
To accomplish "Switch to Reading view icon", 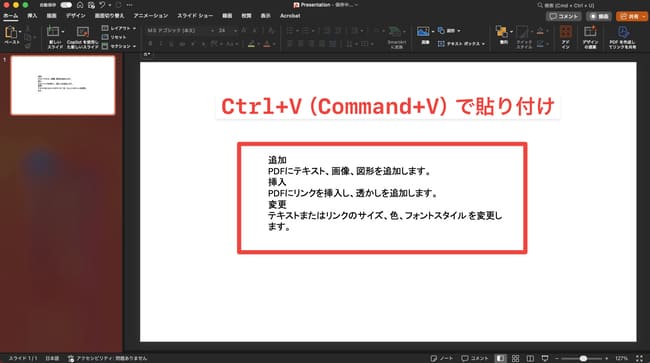I will pos(530,358).
